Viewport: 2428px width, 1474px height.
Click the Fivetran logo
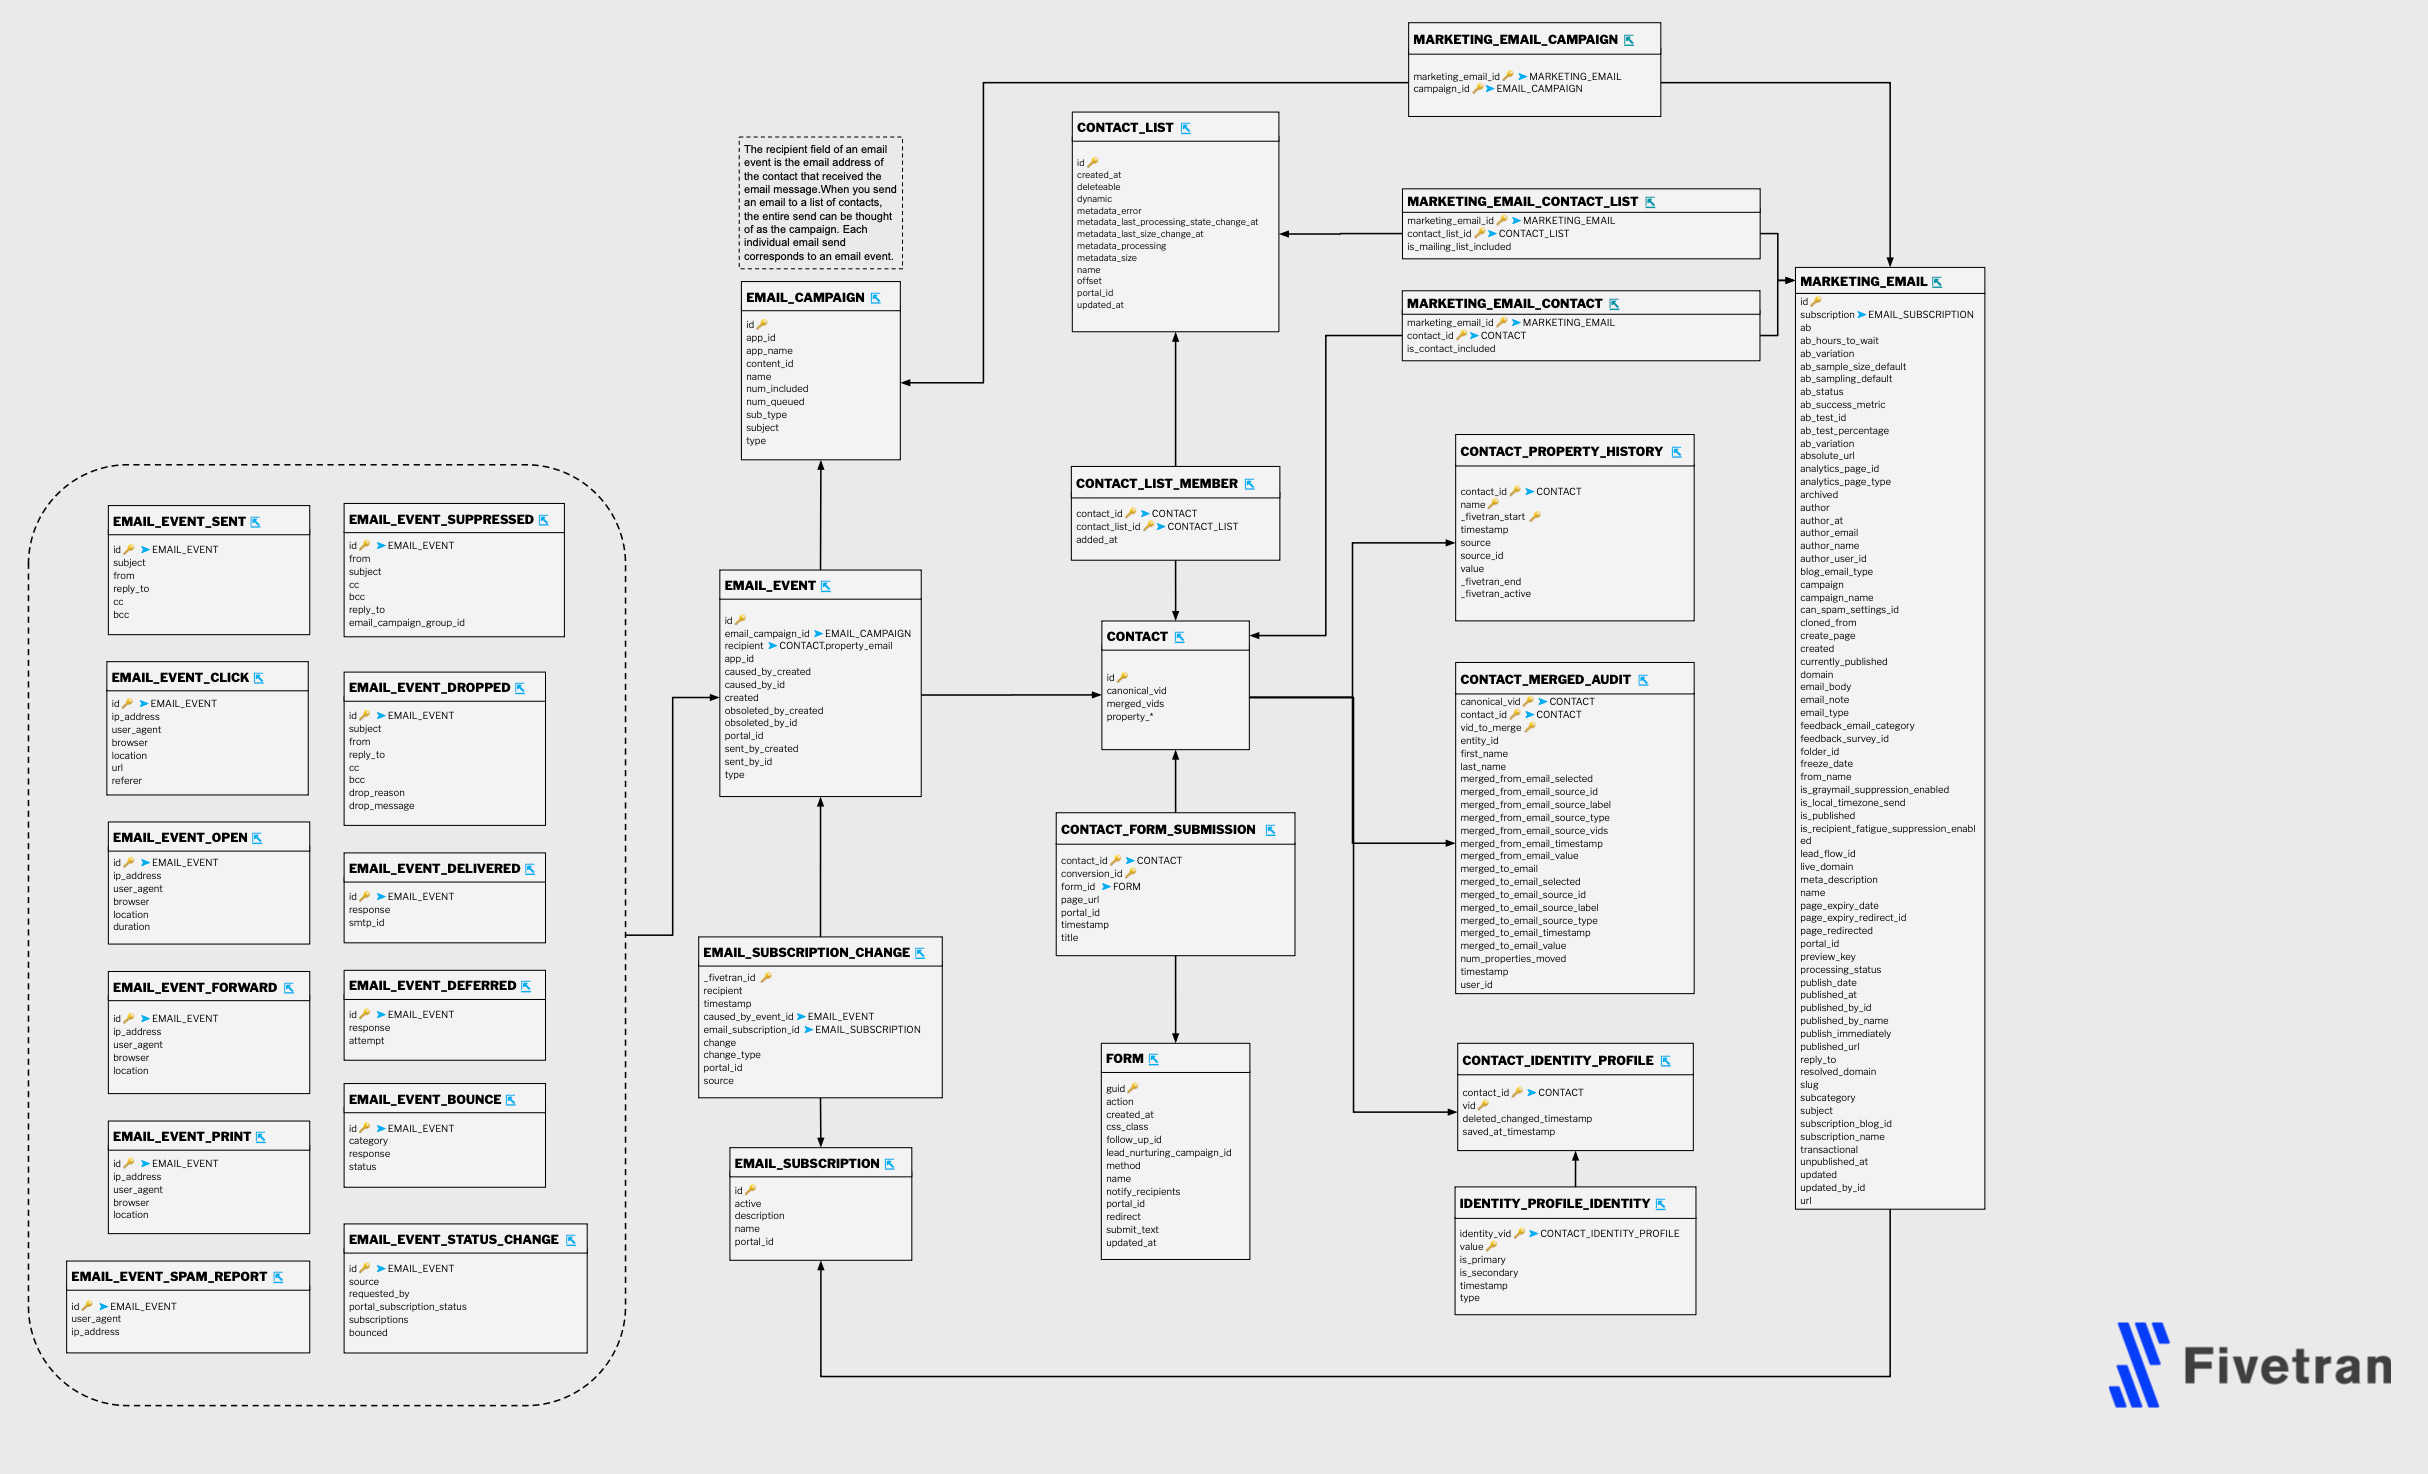(x=2250, y=1365)
